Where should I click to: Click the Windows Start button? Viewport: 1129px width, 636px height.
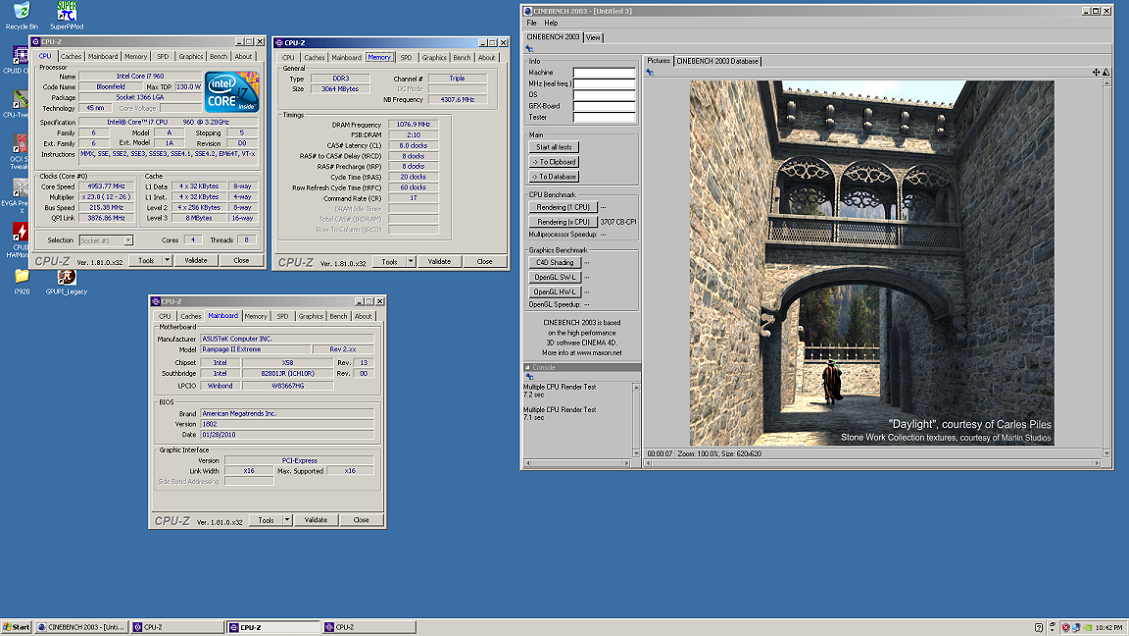pos(17,627)
